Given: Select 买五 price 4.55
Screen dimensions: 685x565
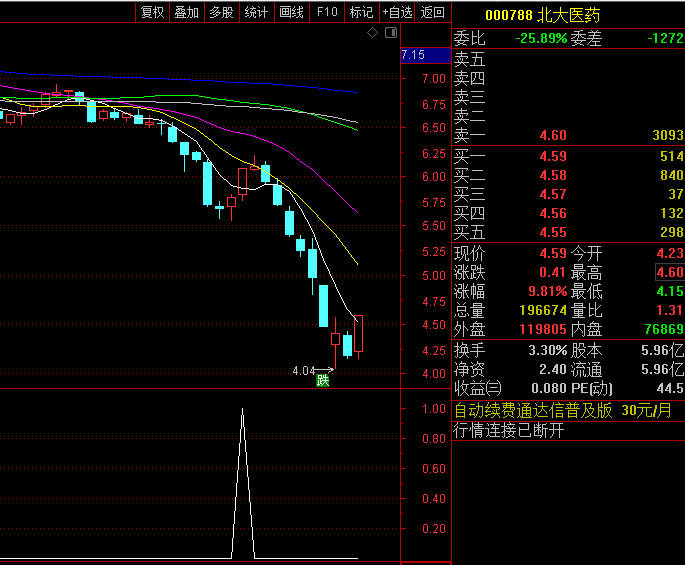Looking at the screenshot, I should (x=553, y=232).
